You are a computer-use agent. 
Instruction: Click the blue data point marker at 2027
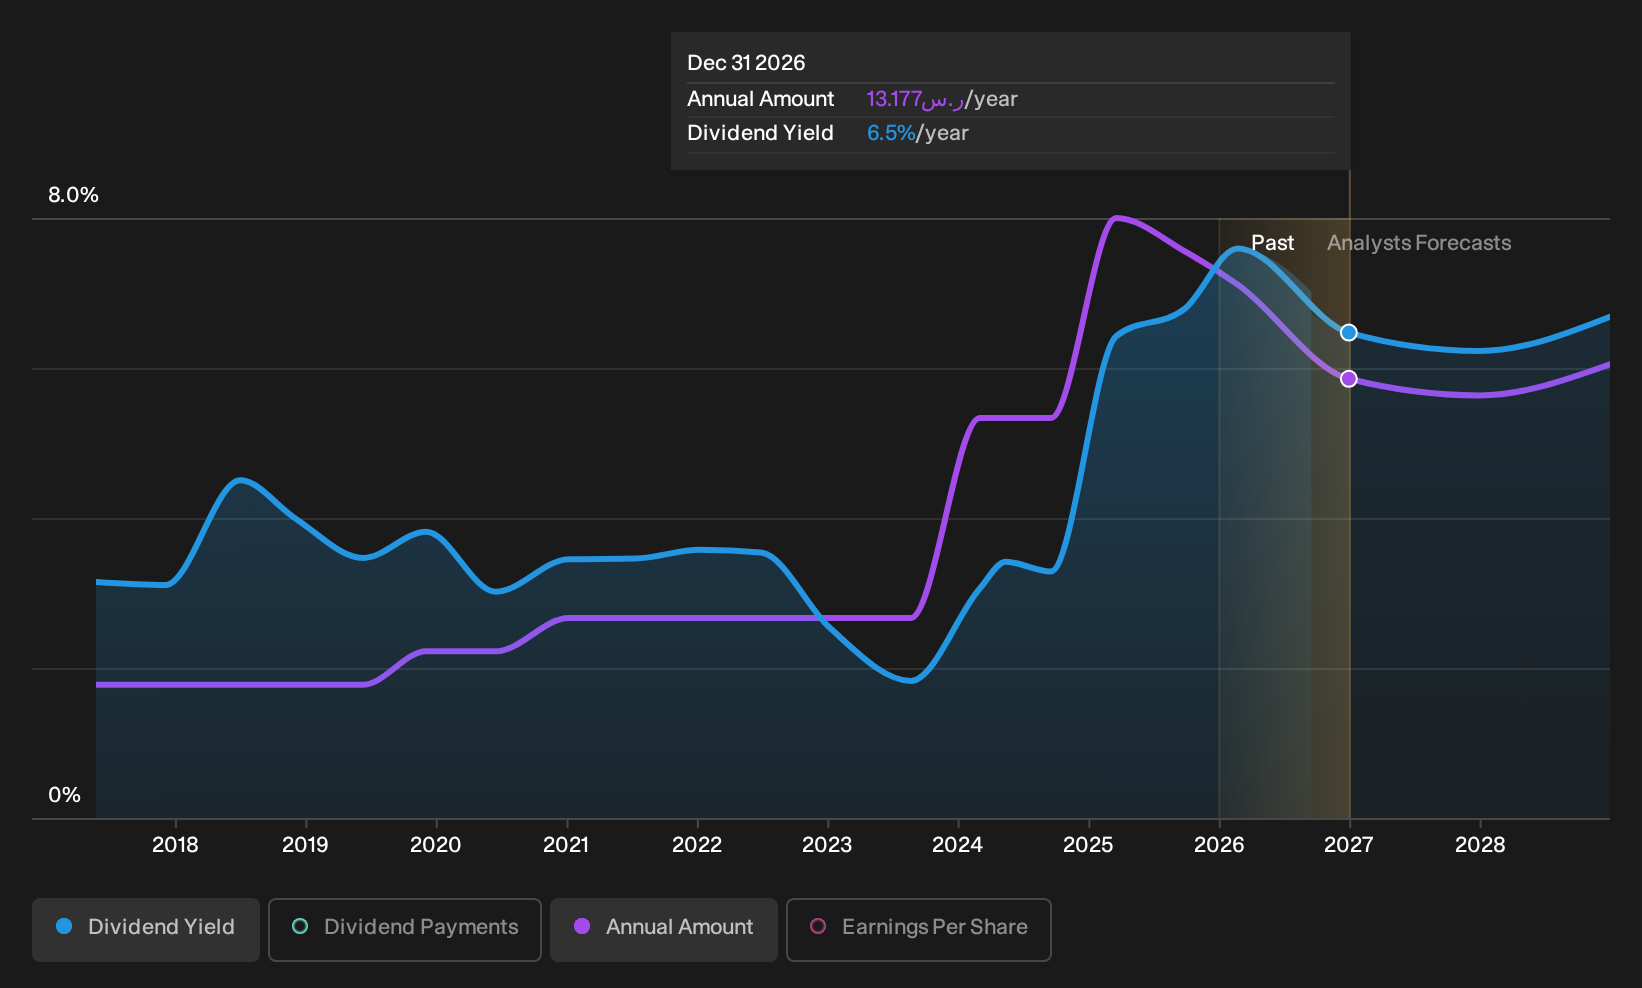(1349, 332)
